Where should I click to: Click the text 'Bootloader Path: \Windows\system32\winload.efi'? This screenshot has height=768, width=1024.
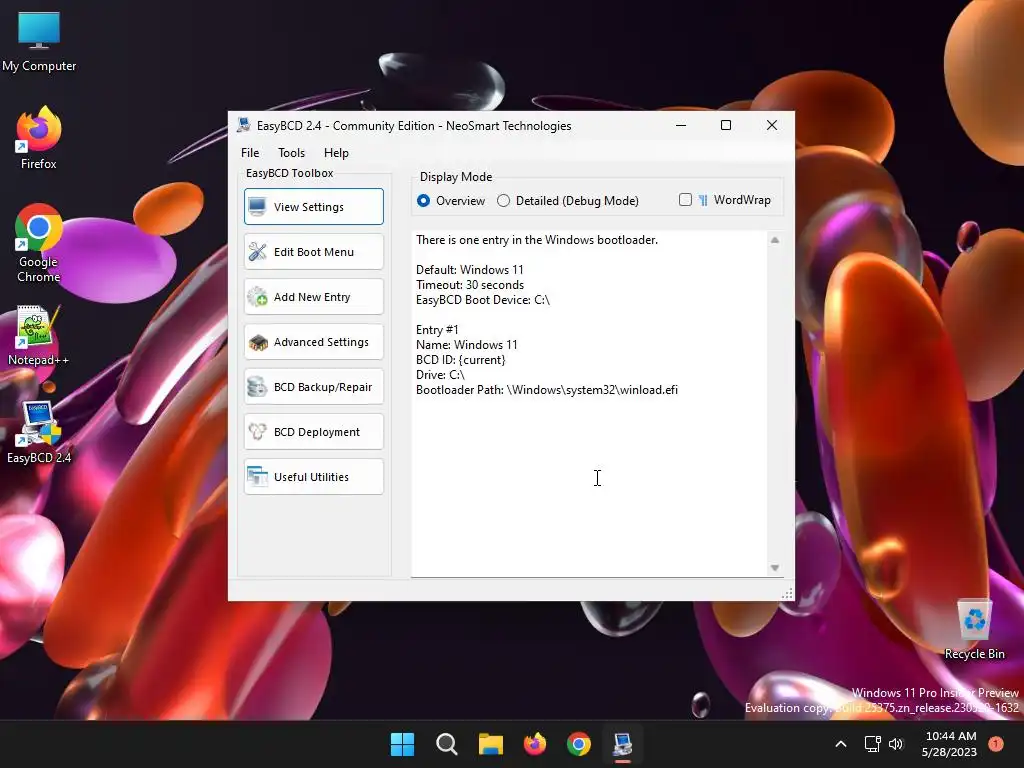pyautogui.click(x=547, y=390)
